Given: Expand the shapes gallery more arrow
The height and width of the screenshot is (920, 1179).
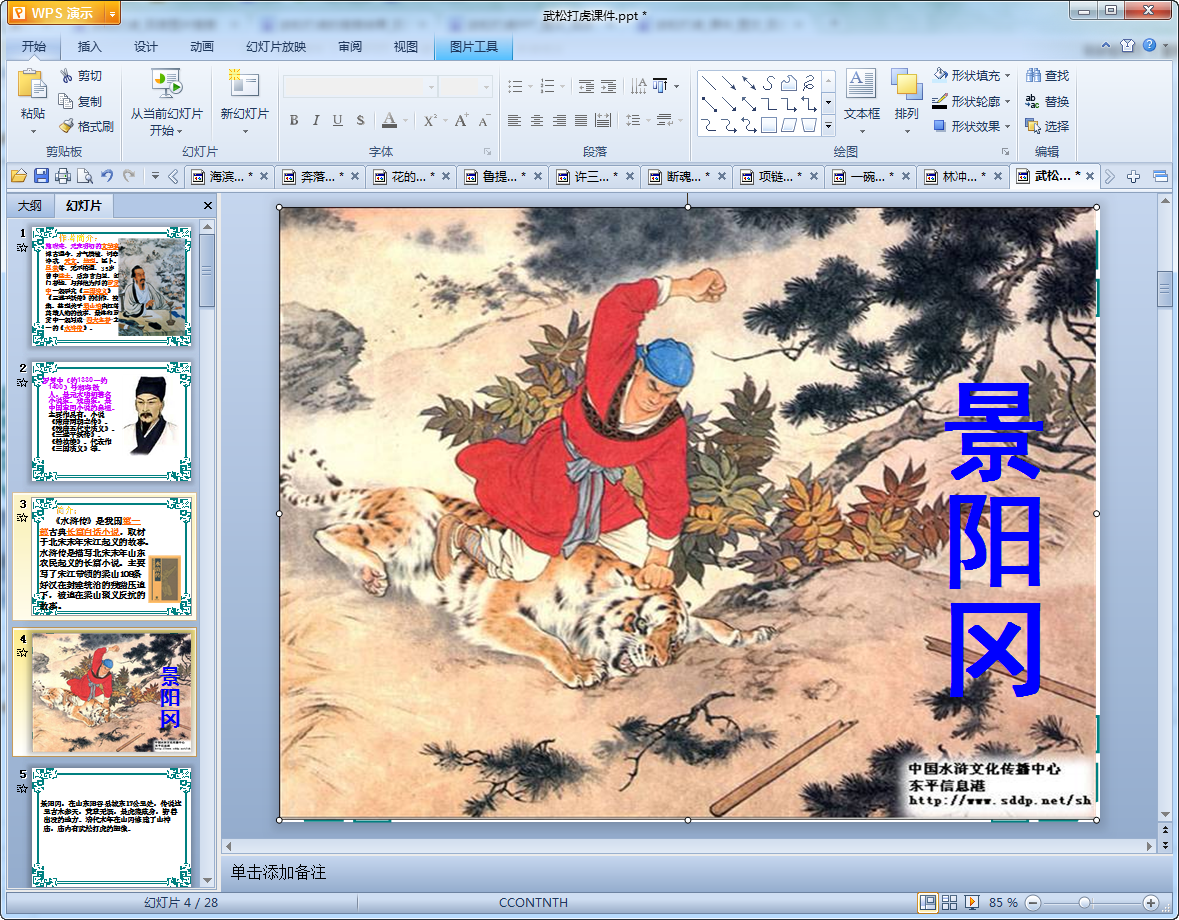Looking at the screenshot, I should [x=829, y=126].
